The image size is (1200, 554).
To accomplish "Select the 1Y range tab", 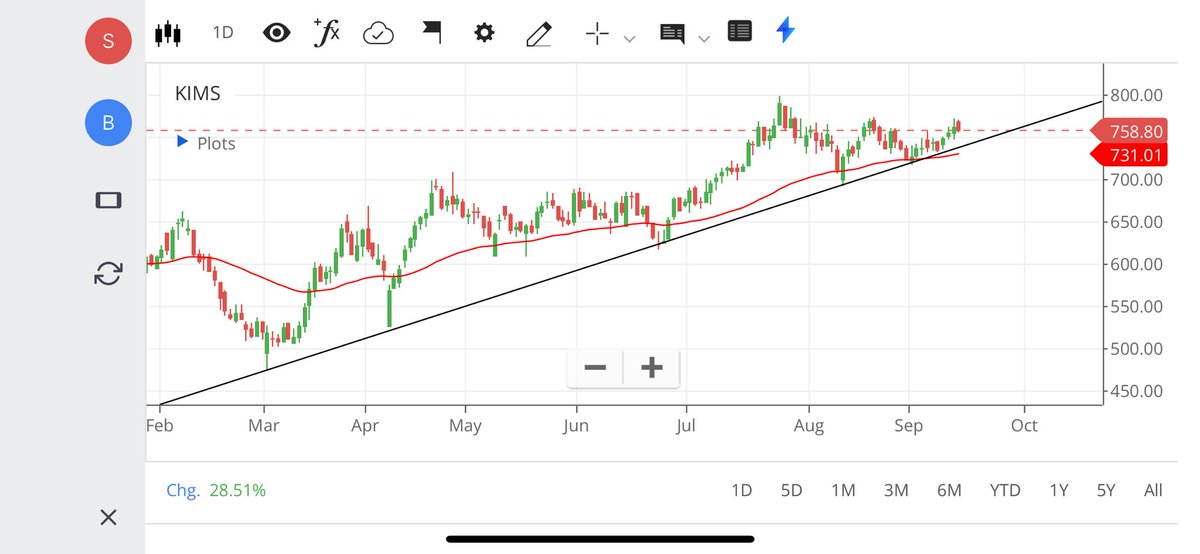I will click(x=1058, y=490).
